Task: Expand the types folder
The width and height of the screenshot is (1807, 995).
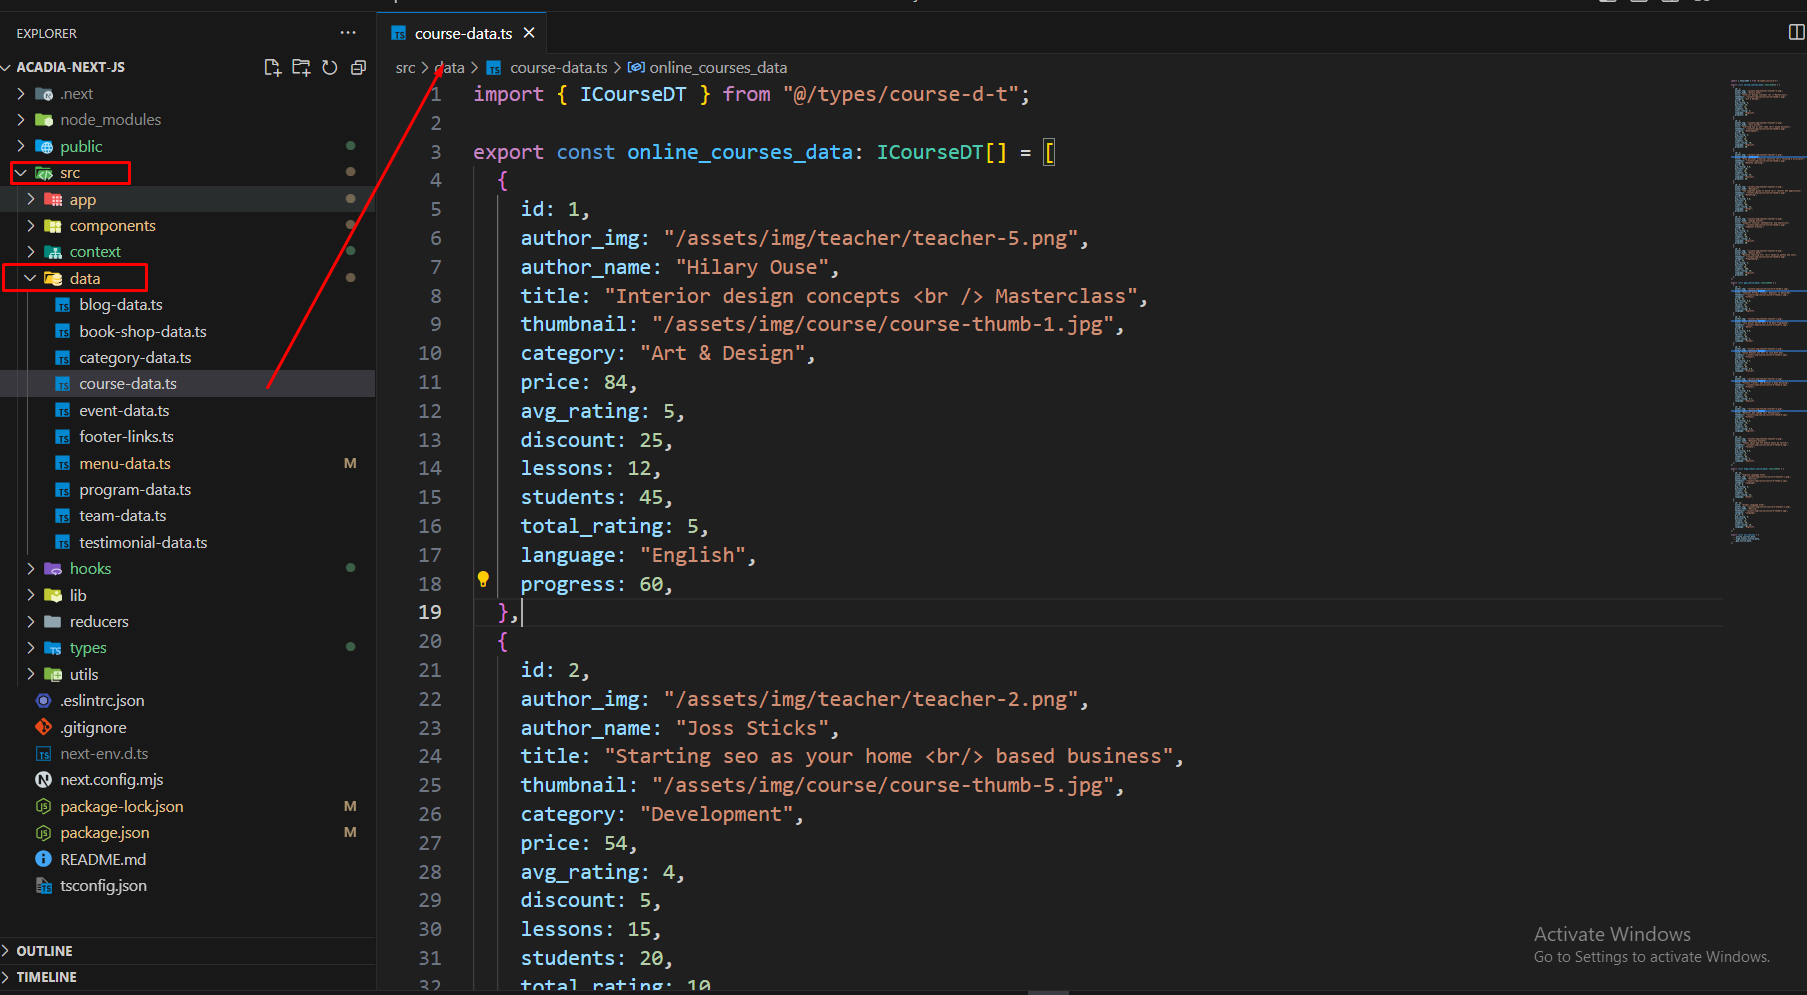Action: (31, 647)
